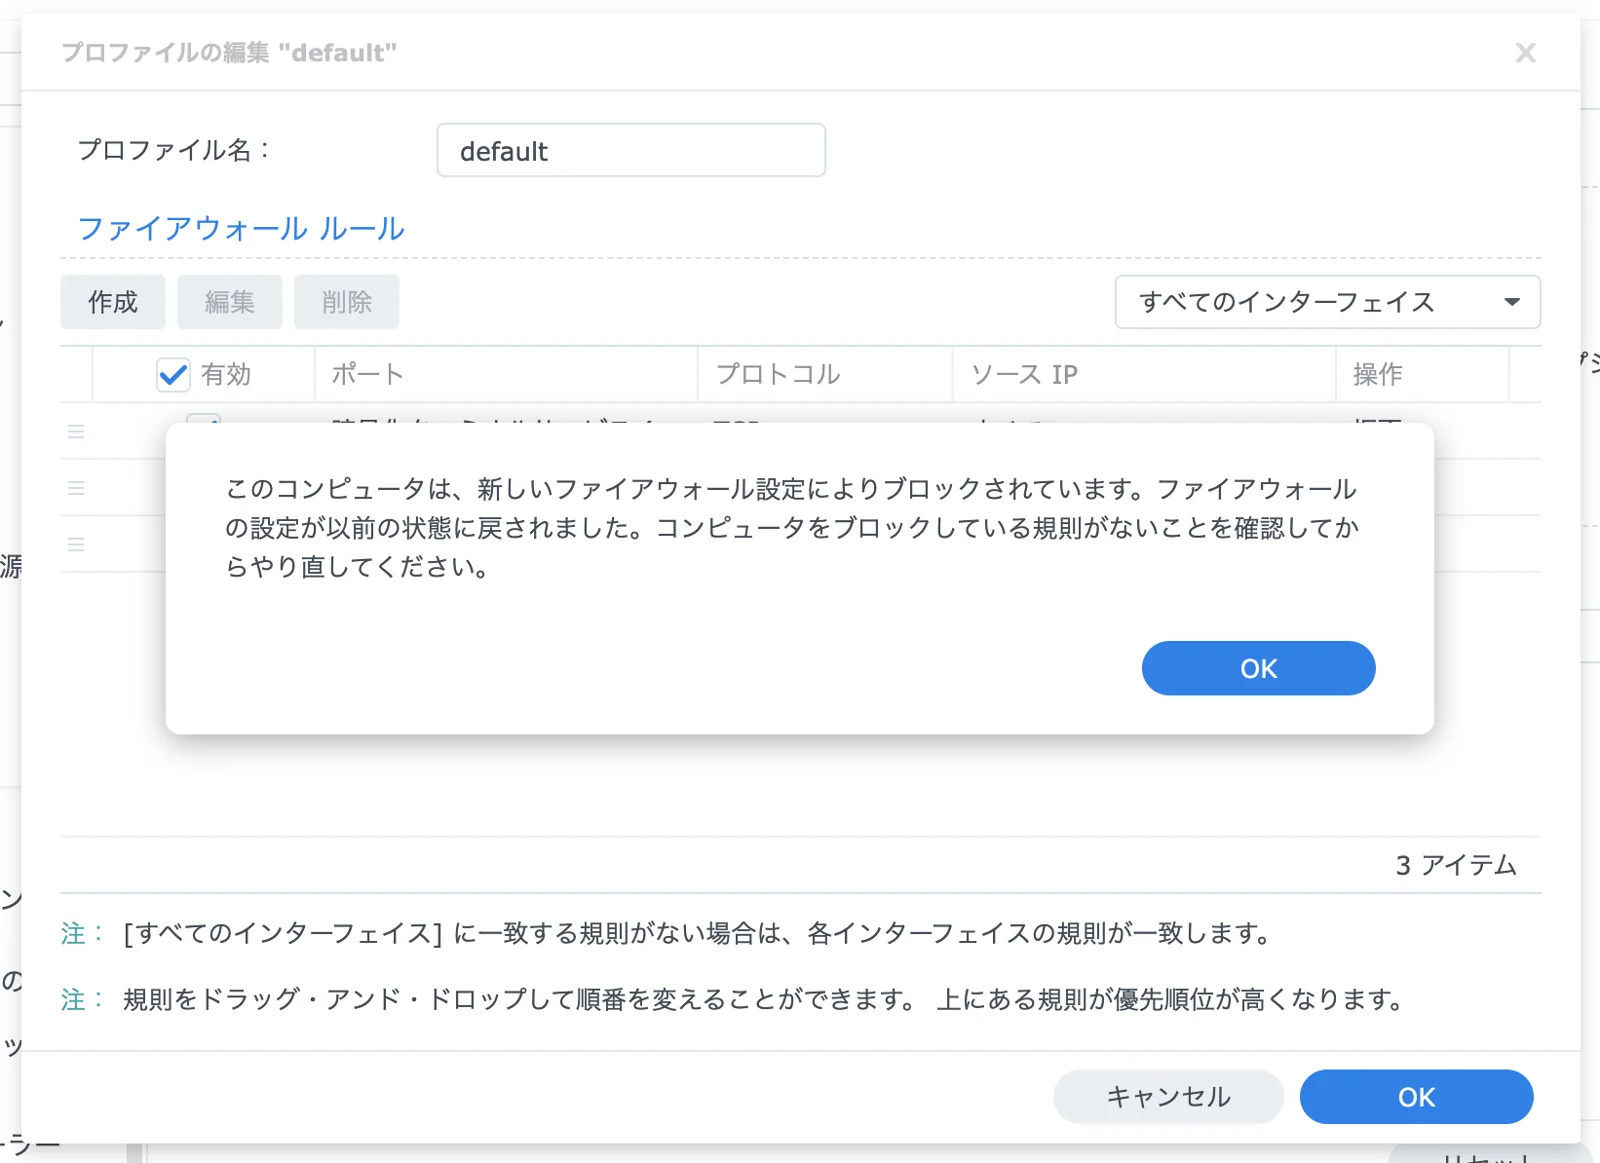Screen dimensions: 1600x1163
Task: Click the 編集 button
Action: (x=230, y=302)
